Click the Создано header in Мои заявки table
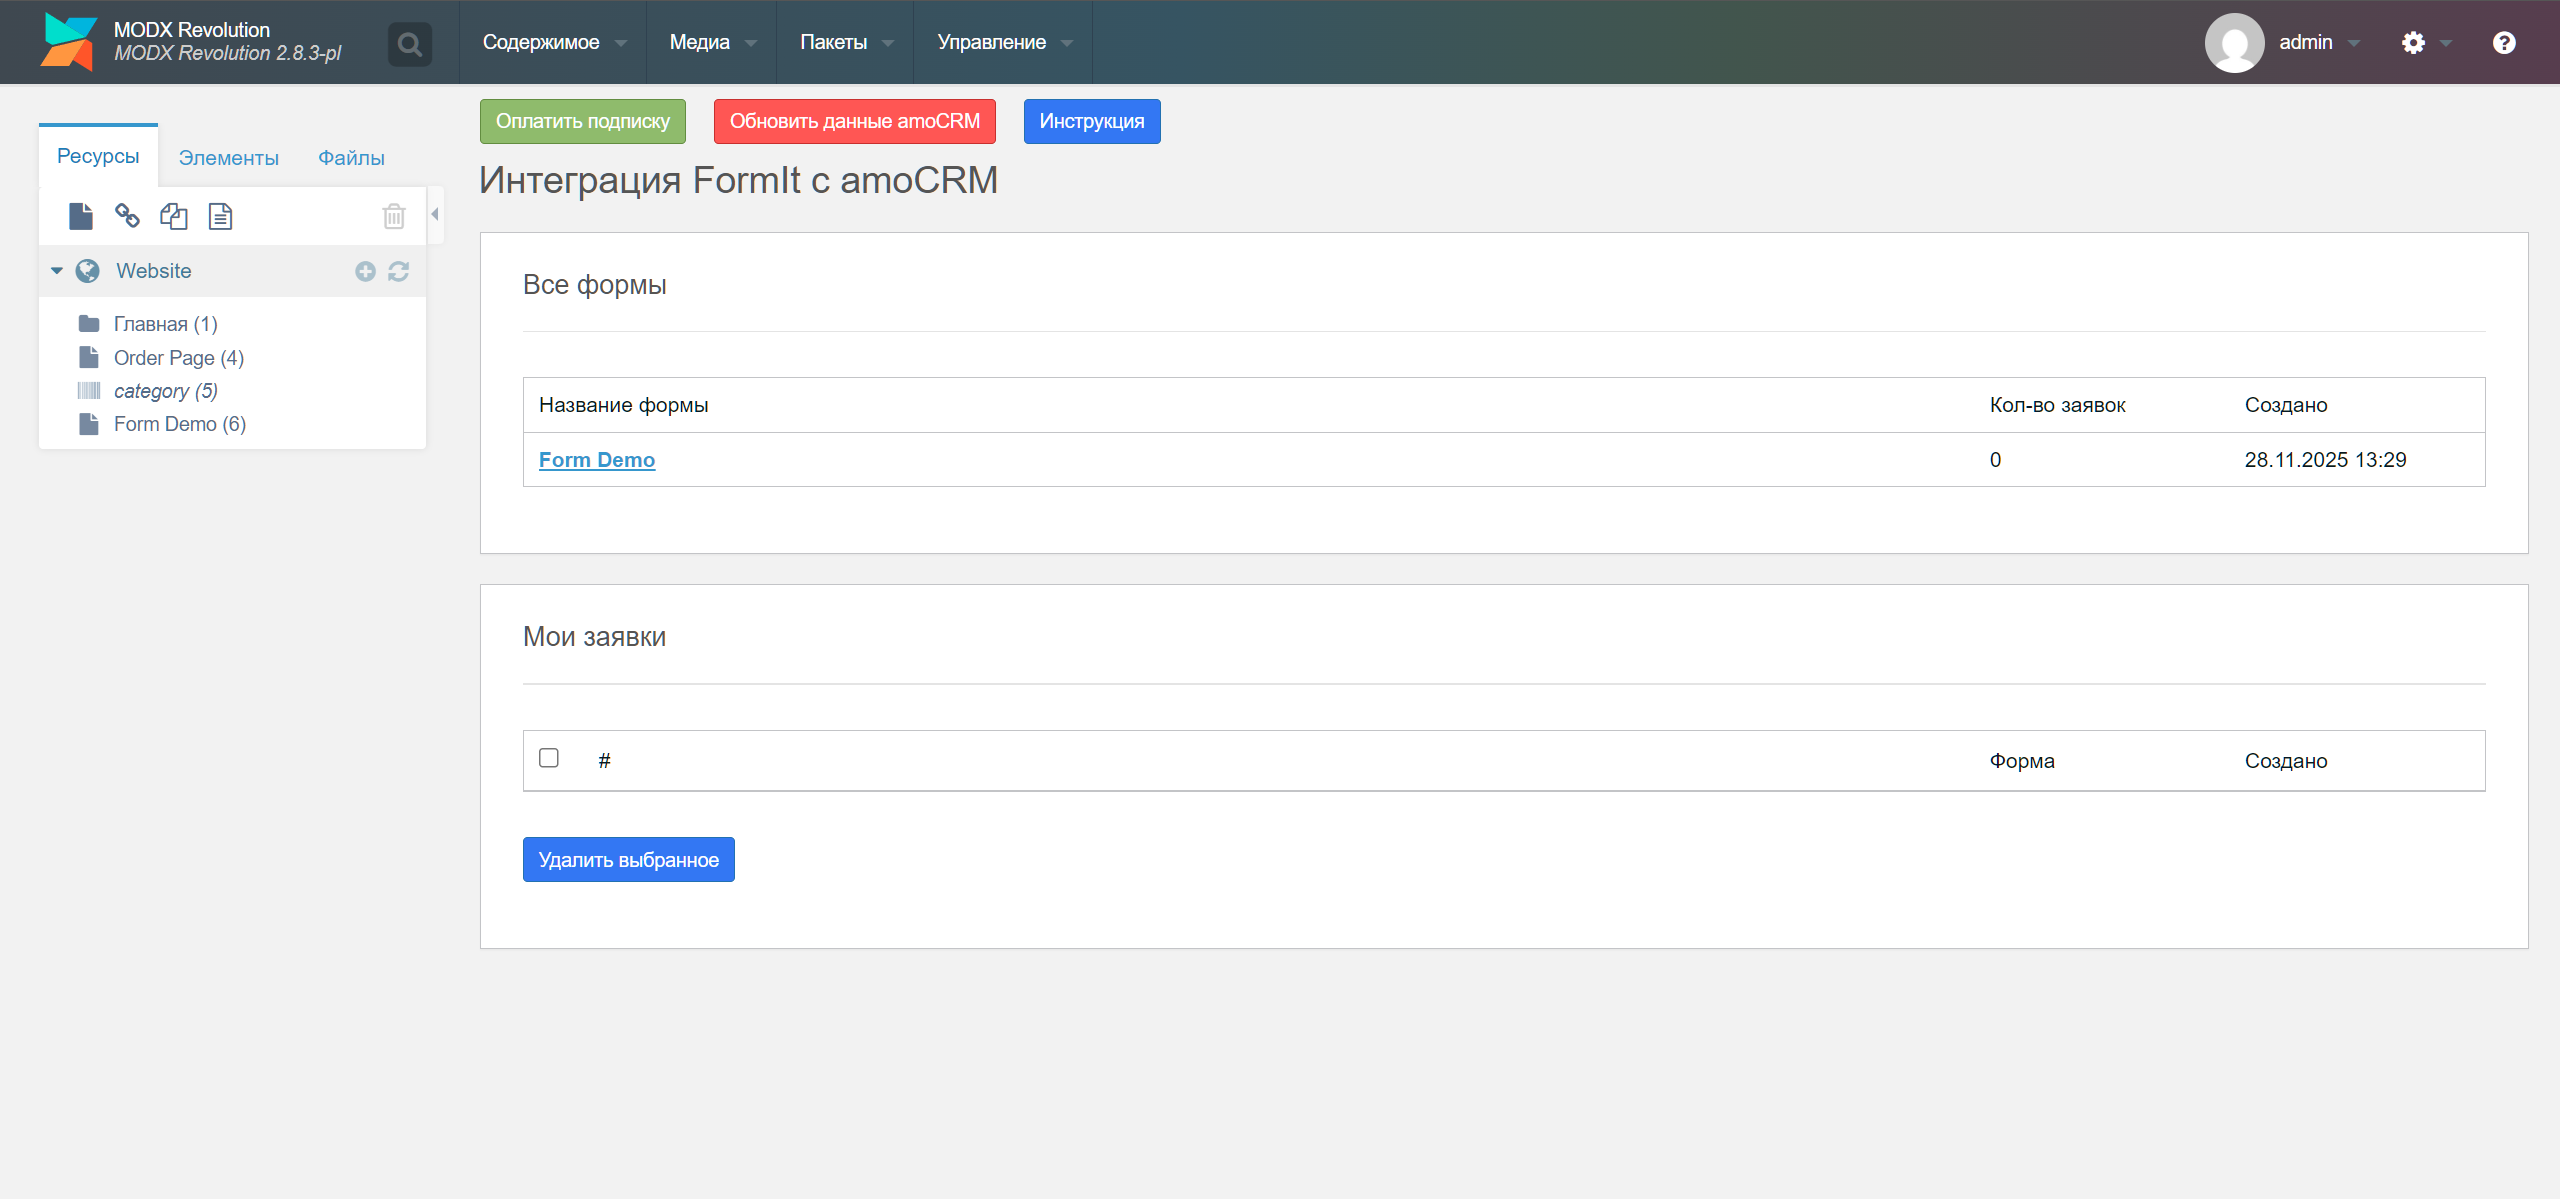The image size is (2560, 1199). pos(2286,761)
